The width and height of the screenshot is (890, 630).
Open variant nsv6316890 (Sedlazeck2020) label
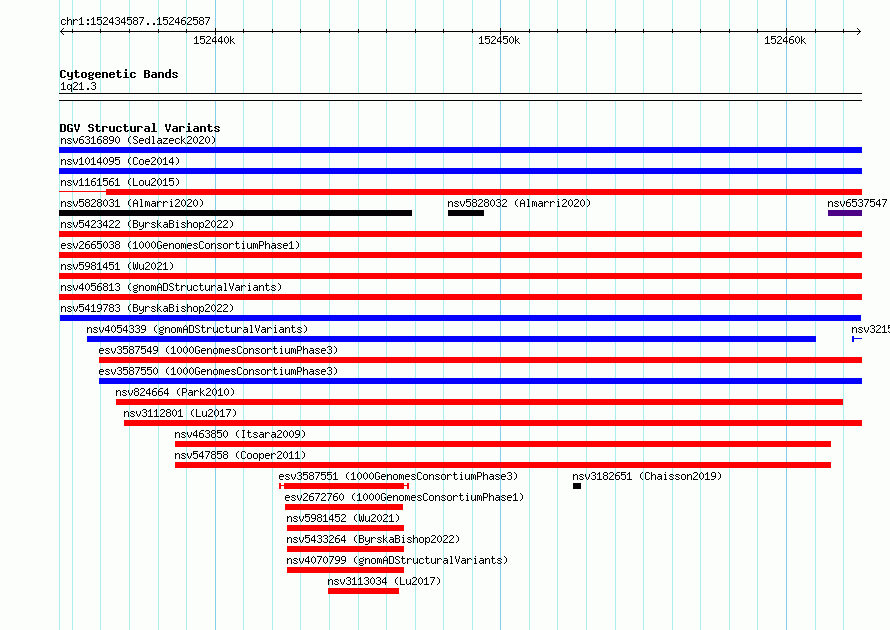[x=138, y=140]
